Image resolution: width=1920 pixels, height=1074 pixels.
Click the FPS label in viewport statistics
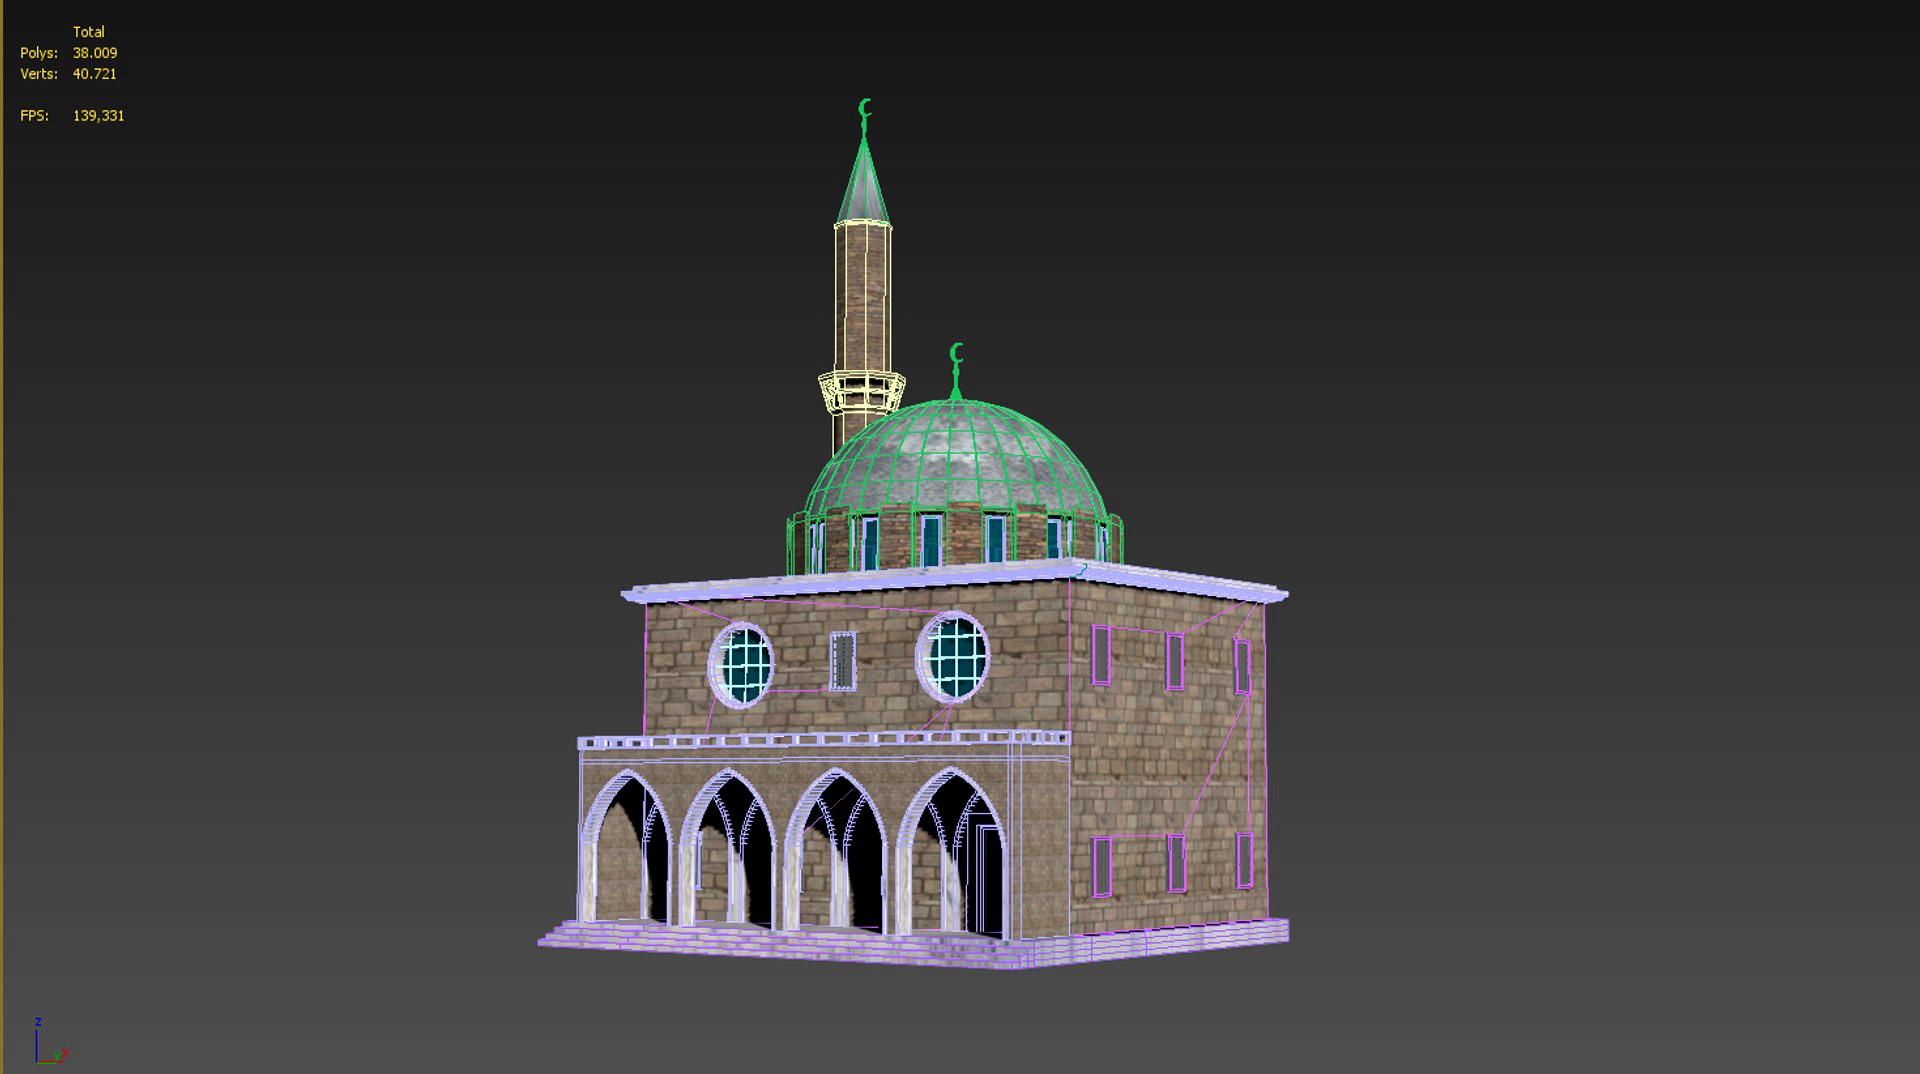pyautogui.click(x=34, y=116)
